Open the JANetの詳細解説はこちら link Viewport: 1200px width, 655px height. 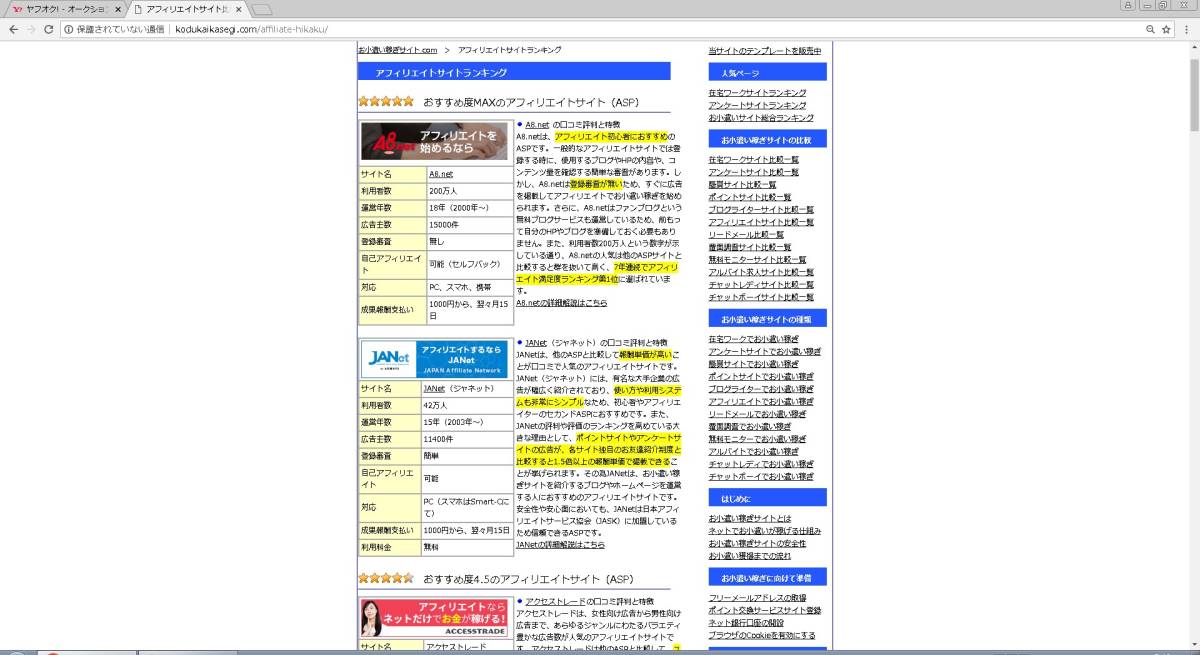pos(560,545)
